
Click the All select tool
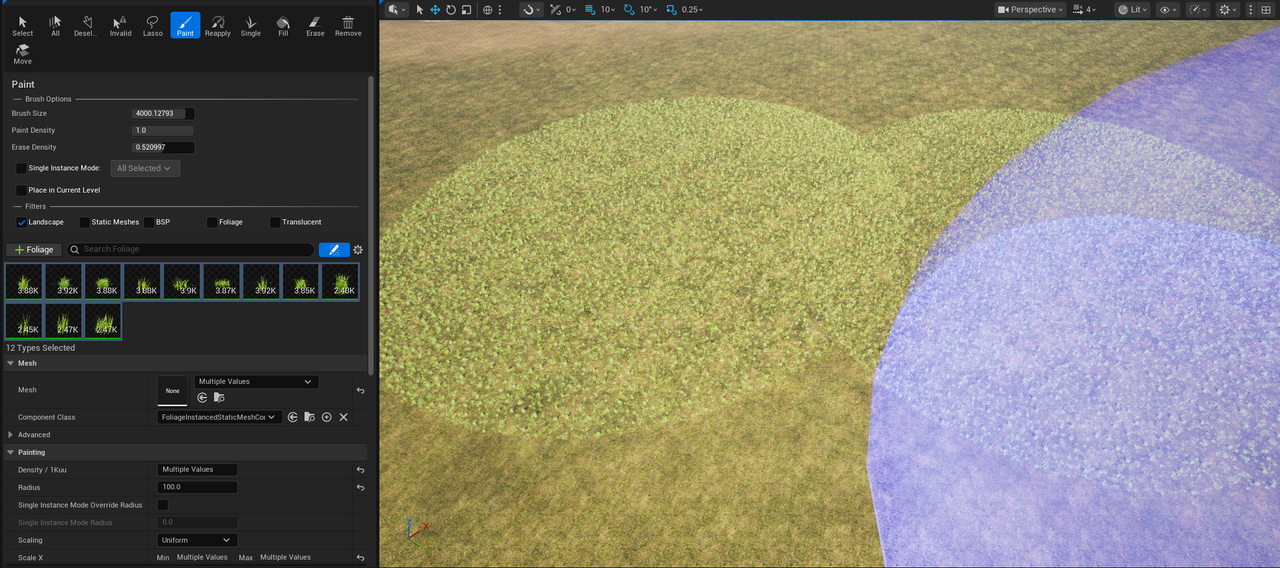pyautogui.click(x=55, y=26)
